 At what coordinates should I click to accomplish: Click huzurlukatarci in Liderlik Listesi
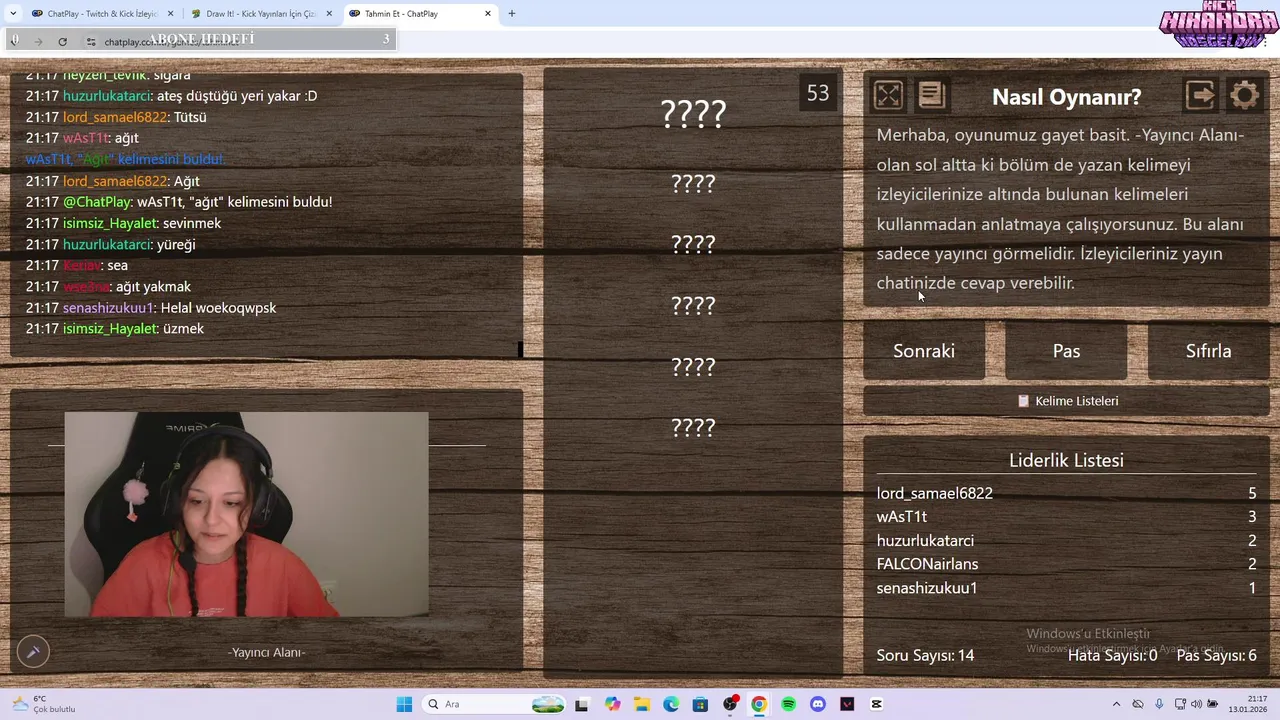(x=925, y=541)
